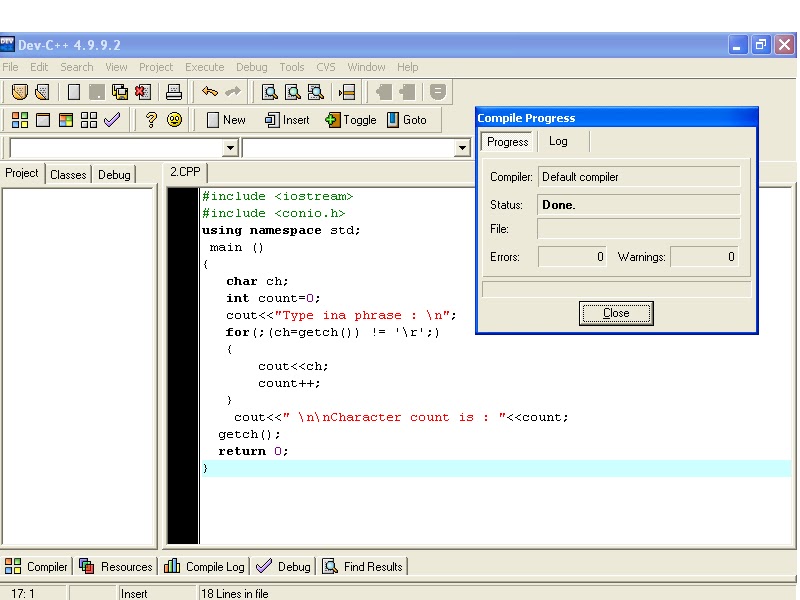Click the Compile colored squares icon
Image resolution: width=800 pixels, height=600 pixels.
pos(20,120)
